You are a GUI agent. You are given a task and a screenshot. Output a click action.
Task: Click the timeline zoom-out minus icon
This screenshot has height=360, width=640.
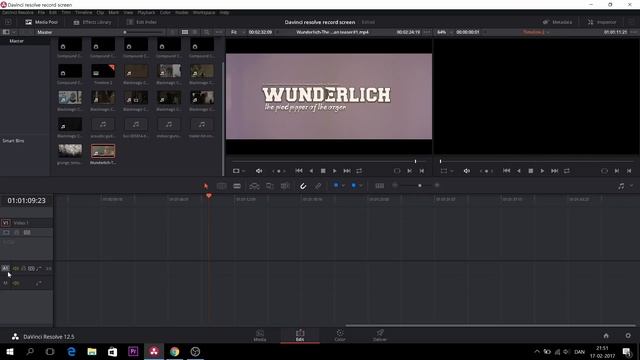tap(395, 185)
